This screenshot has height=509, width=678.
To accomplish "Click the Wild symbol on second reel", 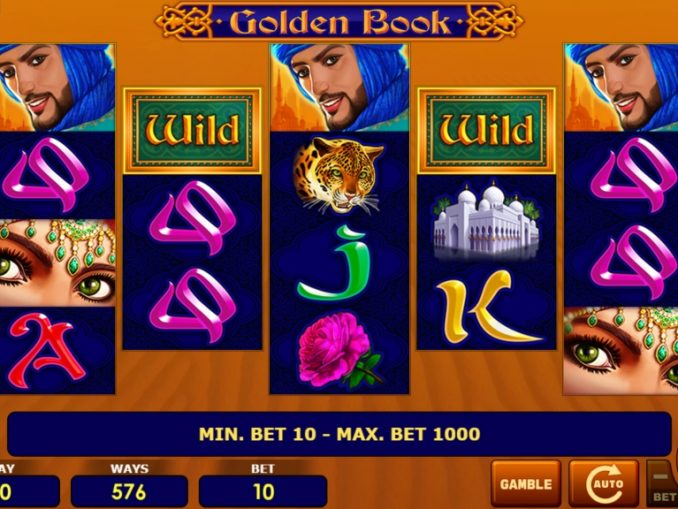I will click(x=192, y=131).
